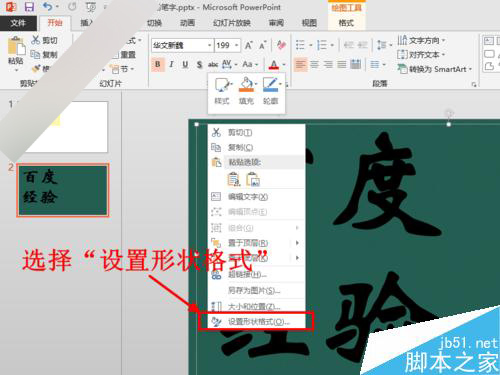Viewport: 500px width, 375px height.
Task: Switch to the 格式 drawing tools tab
Action: (346, 23)
